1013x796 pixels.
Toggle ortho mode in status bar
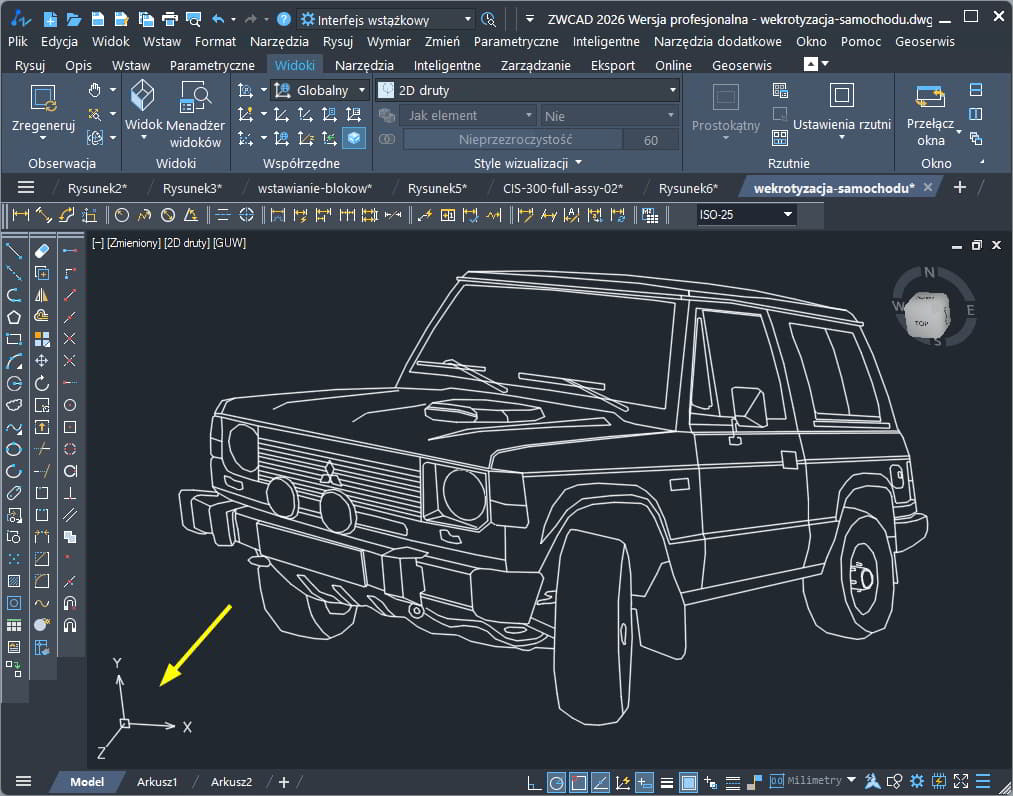[534, 782]
